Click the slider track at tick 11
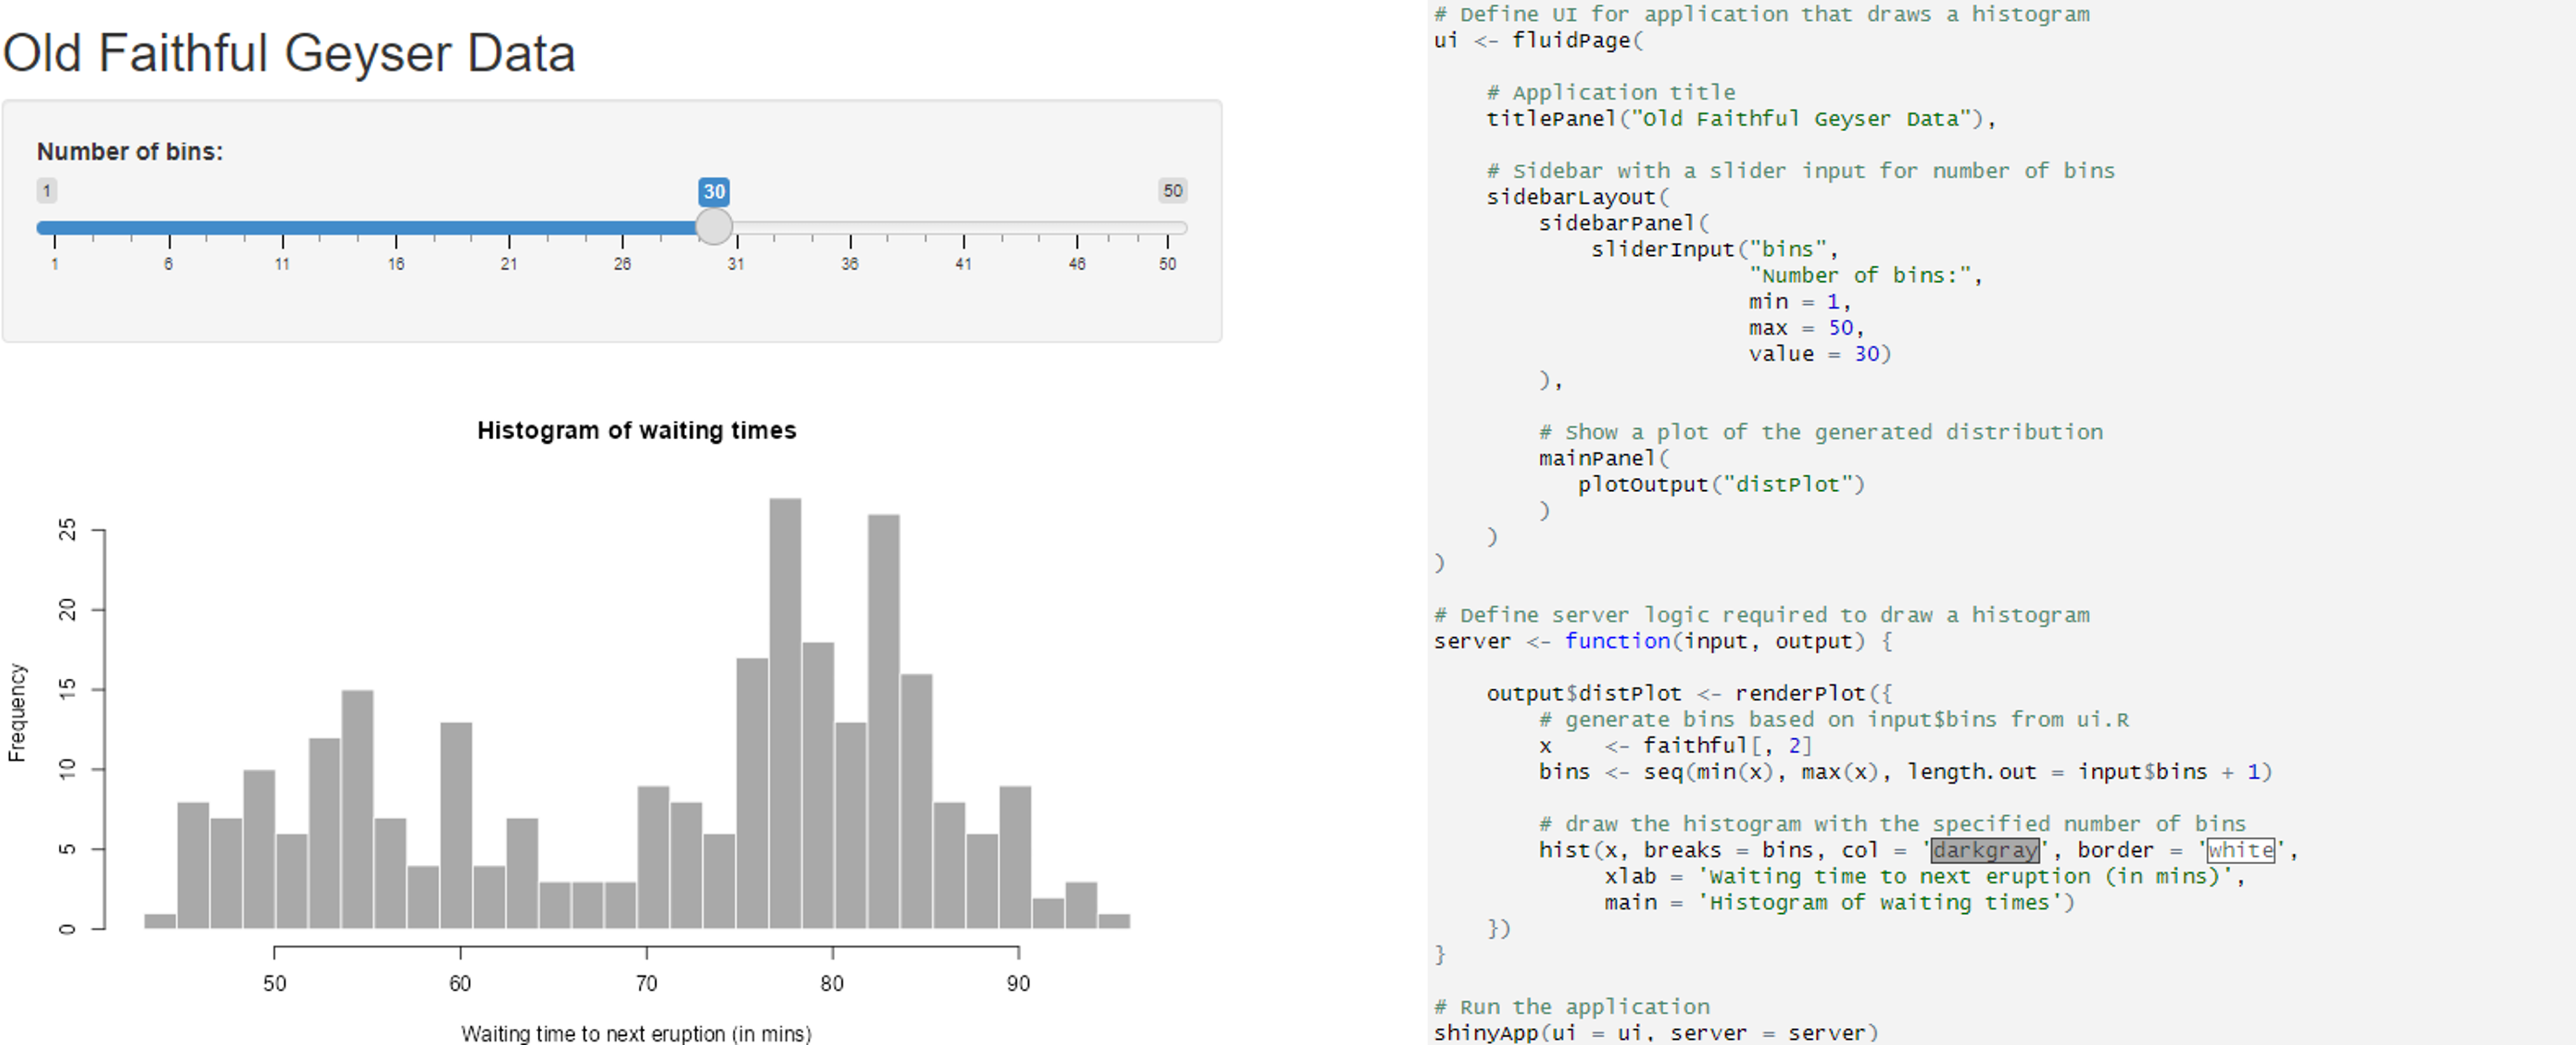Viewport: 2576px width, 1045px height. [282, 228]
